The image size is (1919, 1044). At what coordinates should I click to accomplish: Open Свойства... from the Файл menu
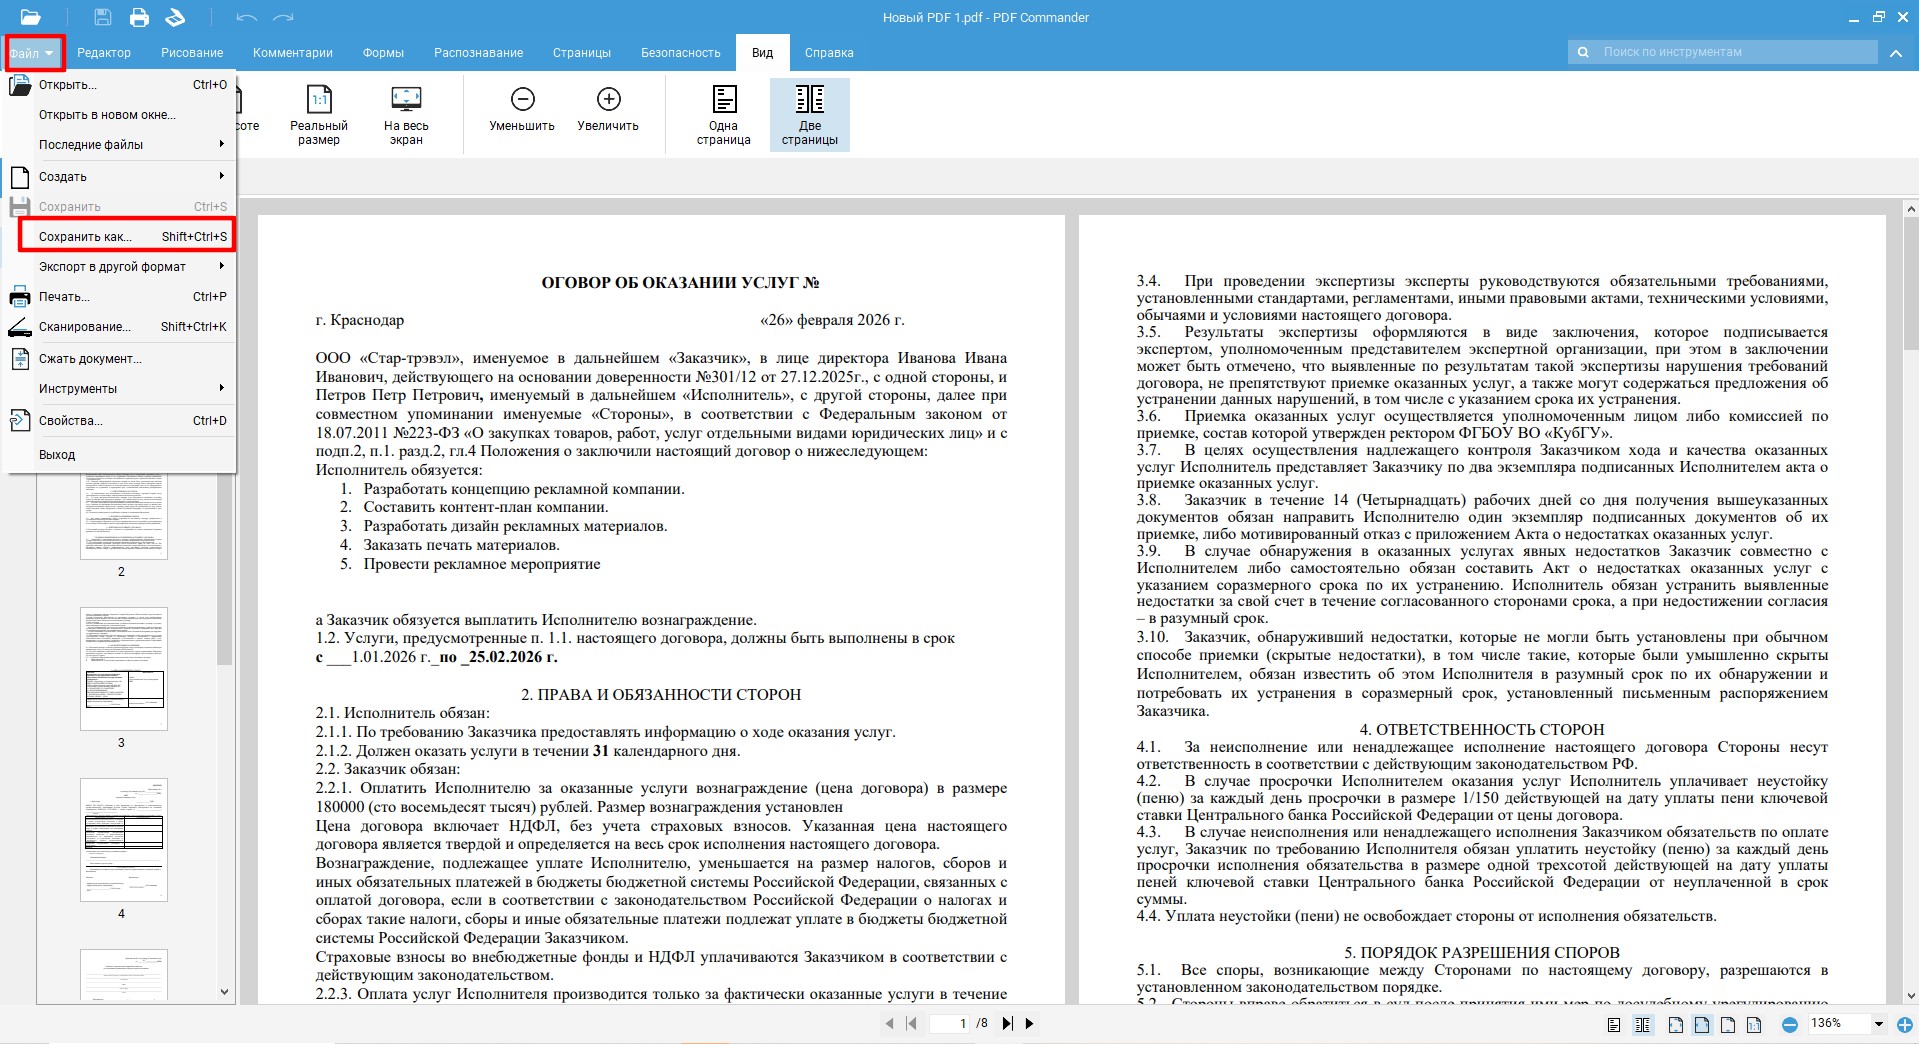pos(121,421)
